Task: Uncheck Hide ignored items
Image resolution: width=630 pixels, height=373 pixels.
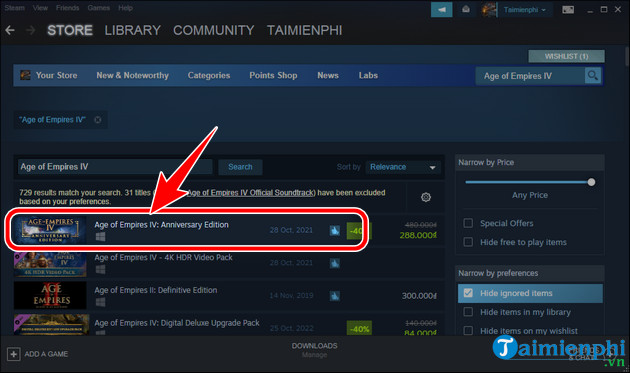Action: [468, 293]
